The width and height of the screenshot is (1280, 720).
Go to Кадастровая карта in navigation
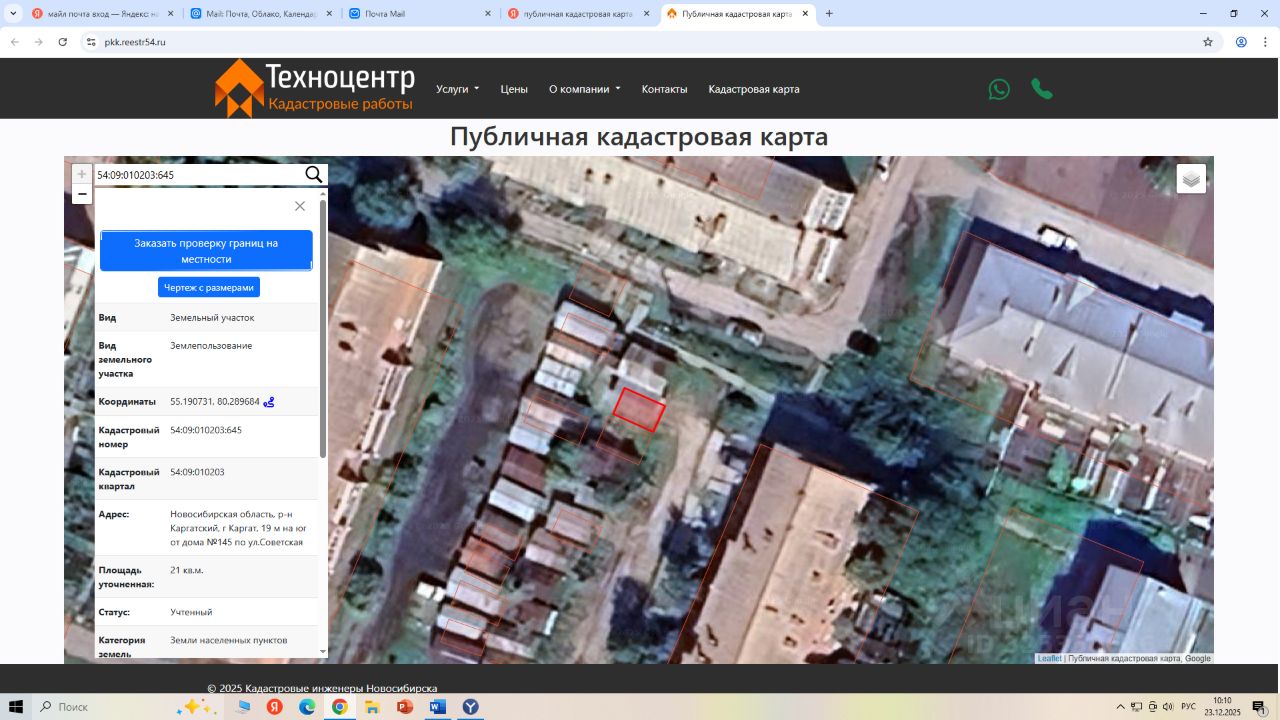[754, 89]
